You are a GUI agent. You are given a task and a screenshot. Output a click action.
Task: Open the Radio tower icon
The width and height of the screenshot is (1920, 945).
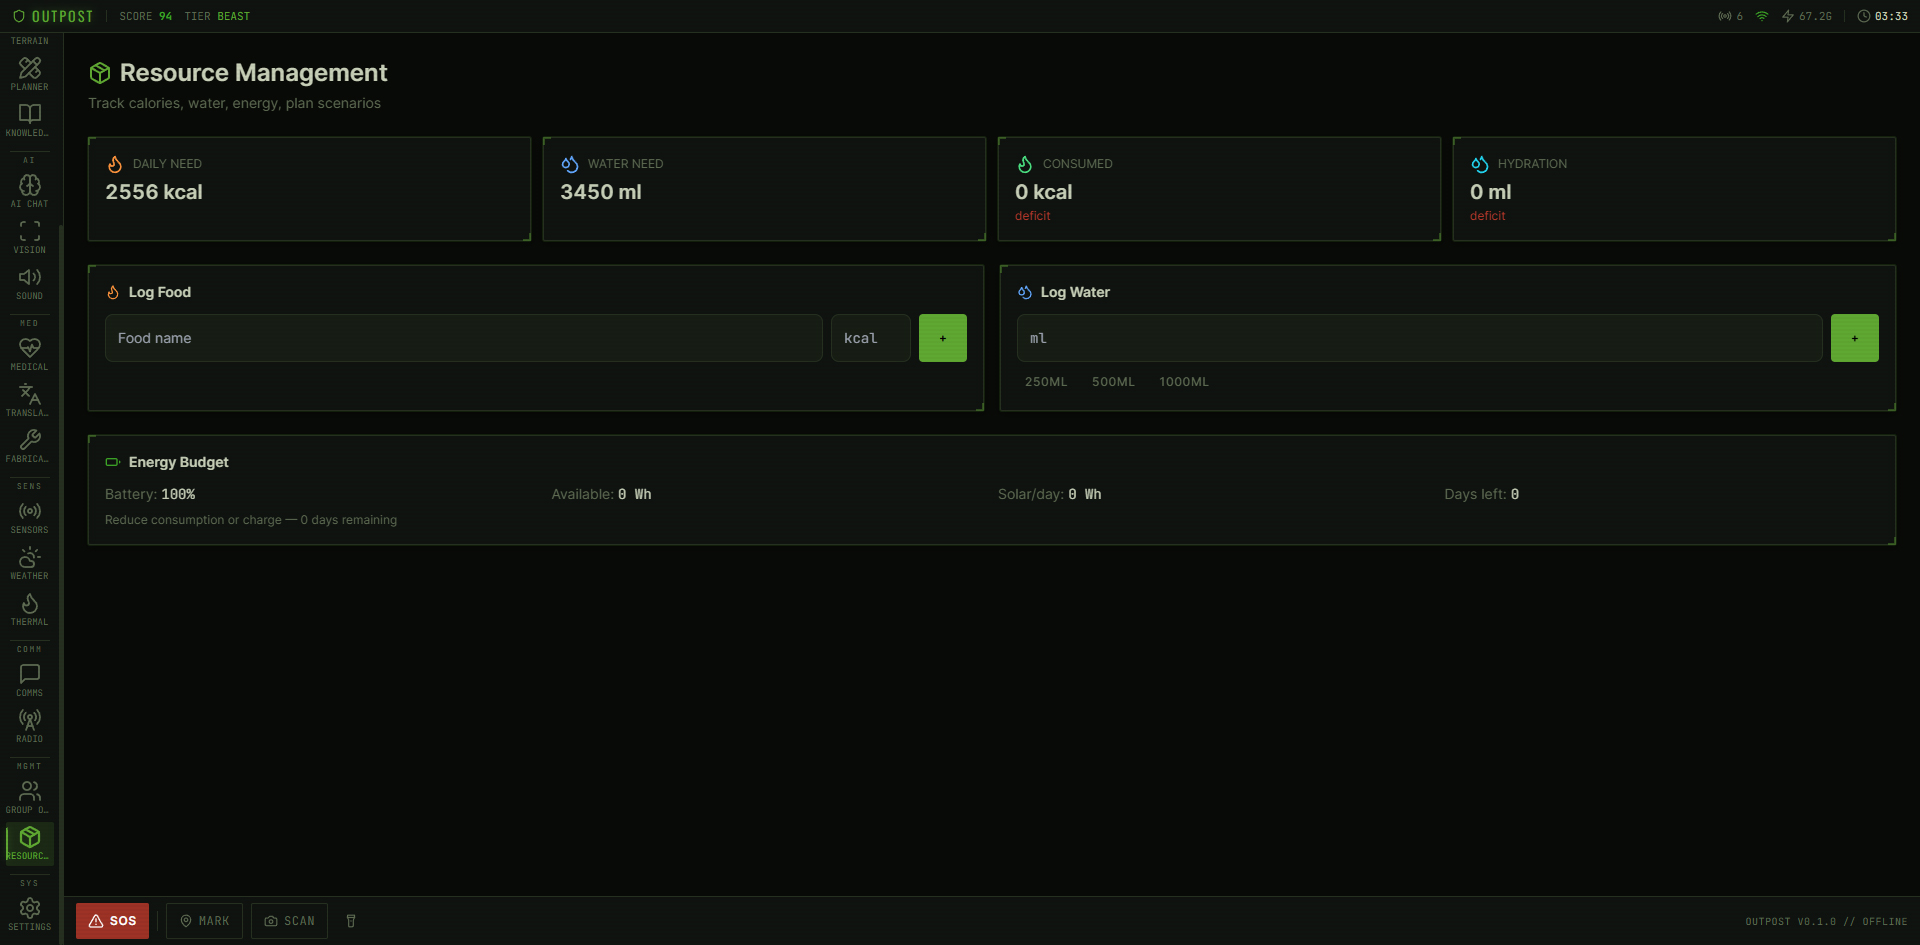(x=30, y=726)
